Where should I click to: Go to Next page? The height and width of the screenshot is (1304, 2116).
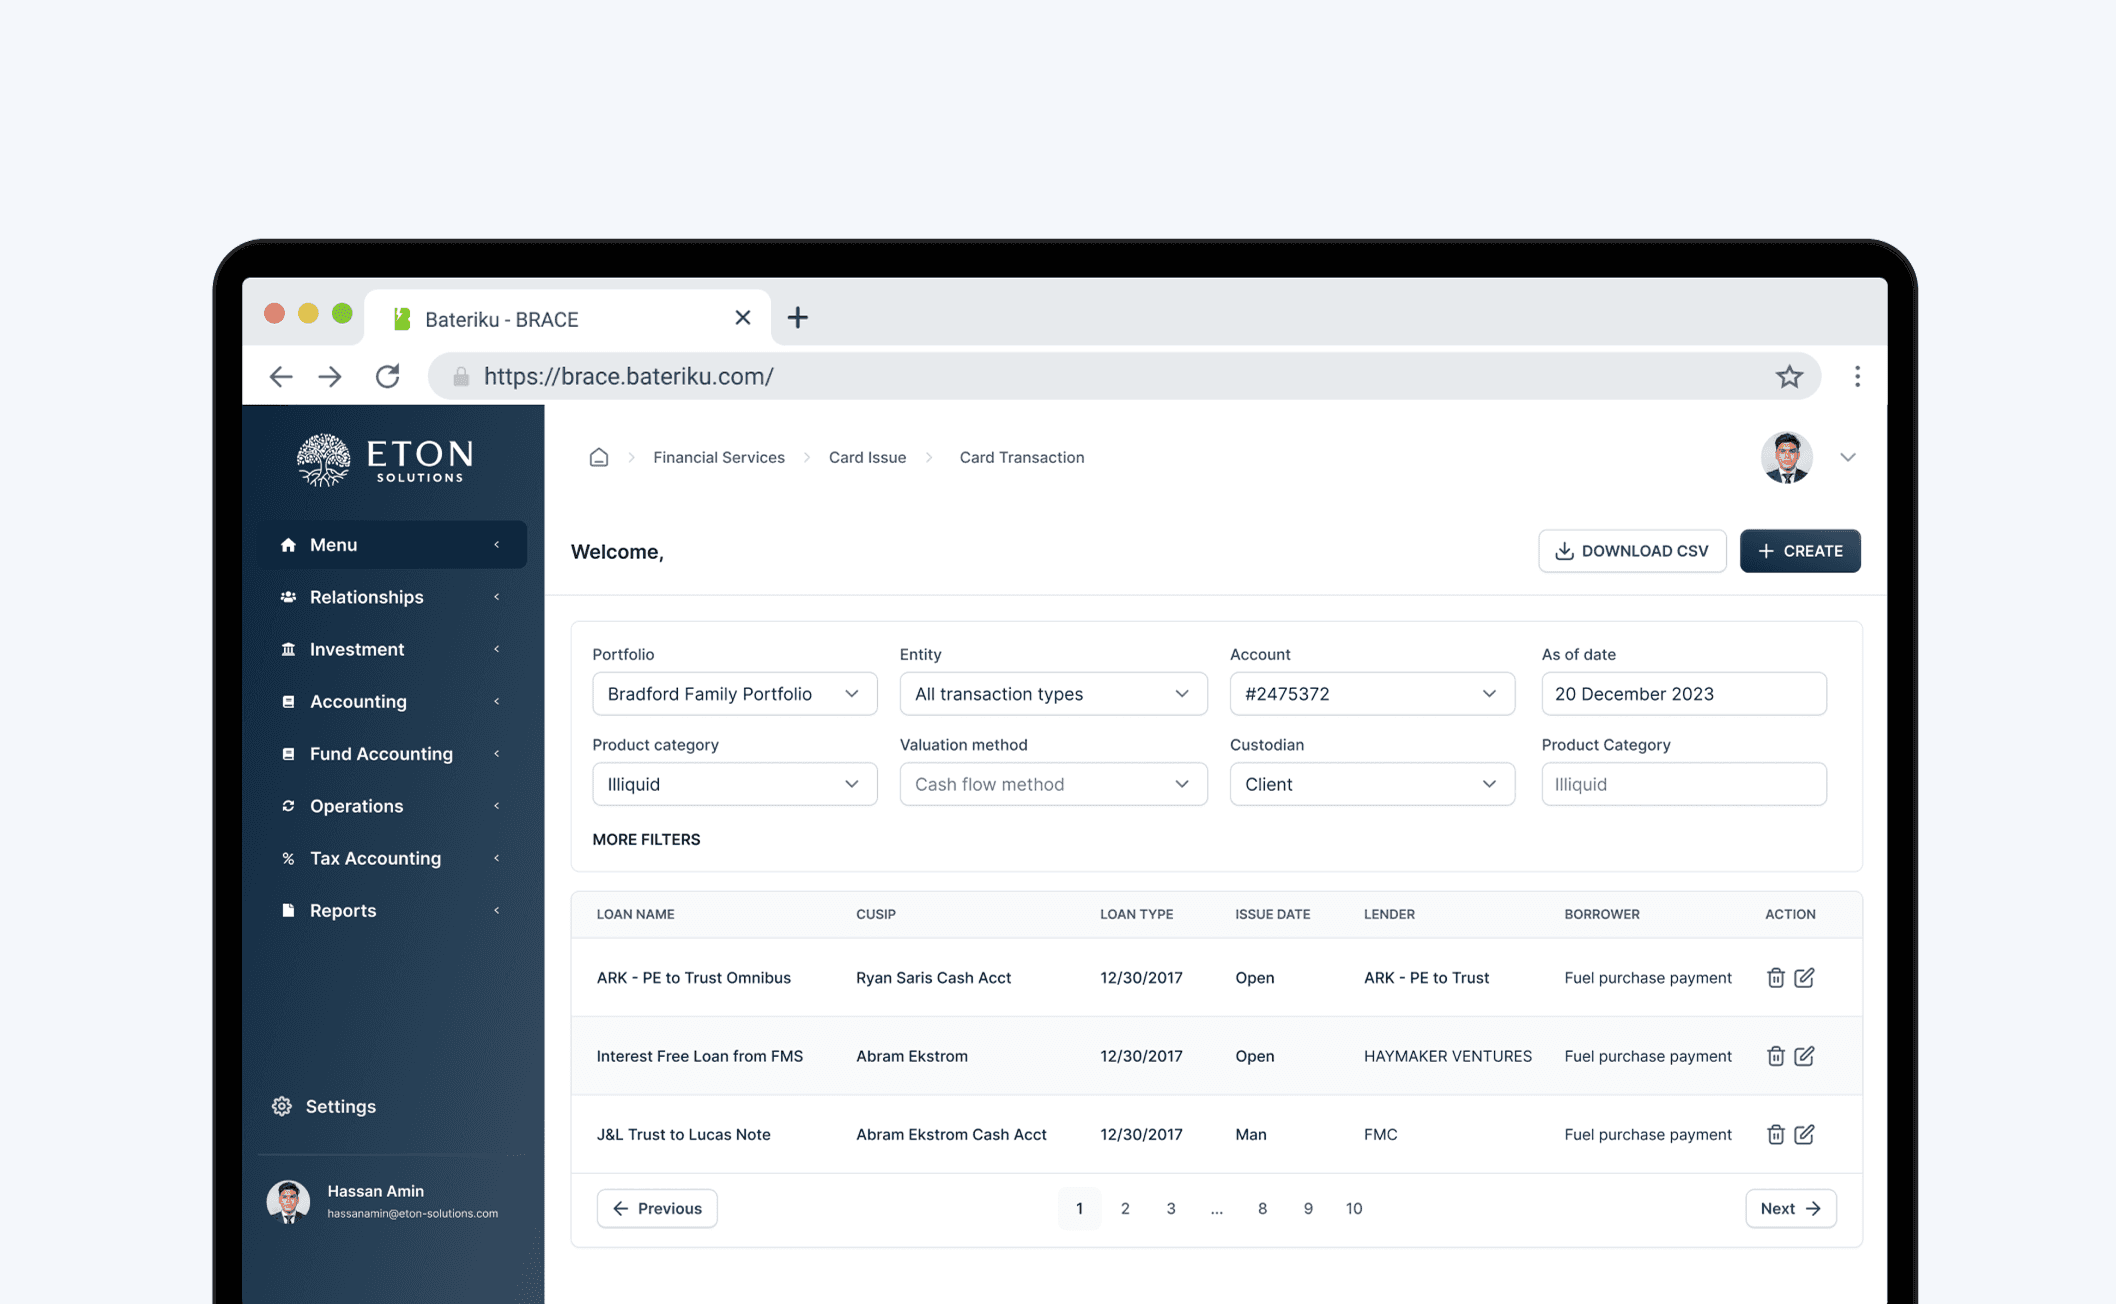(1790, 1208)
